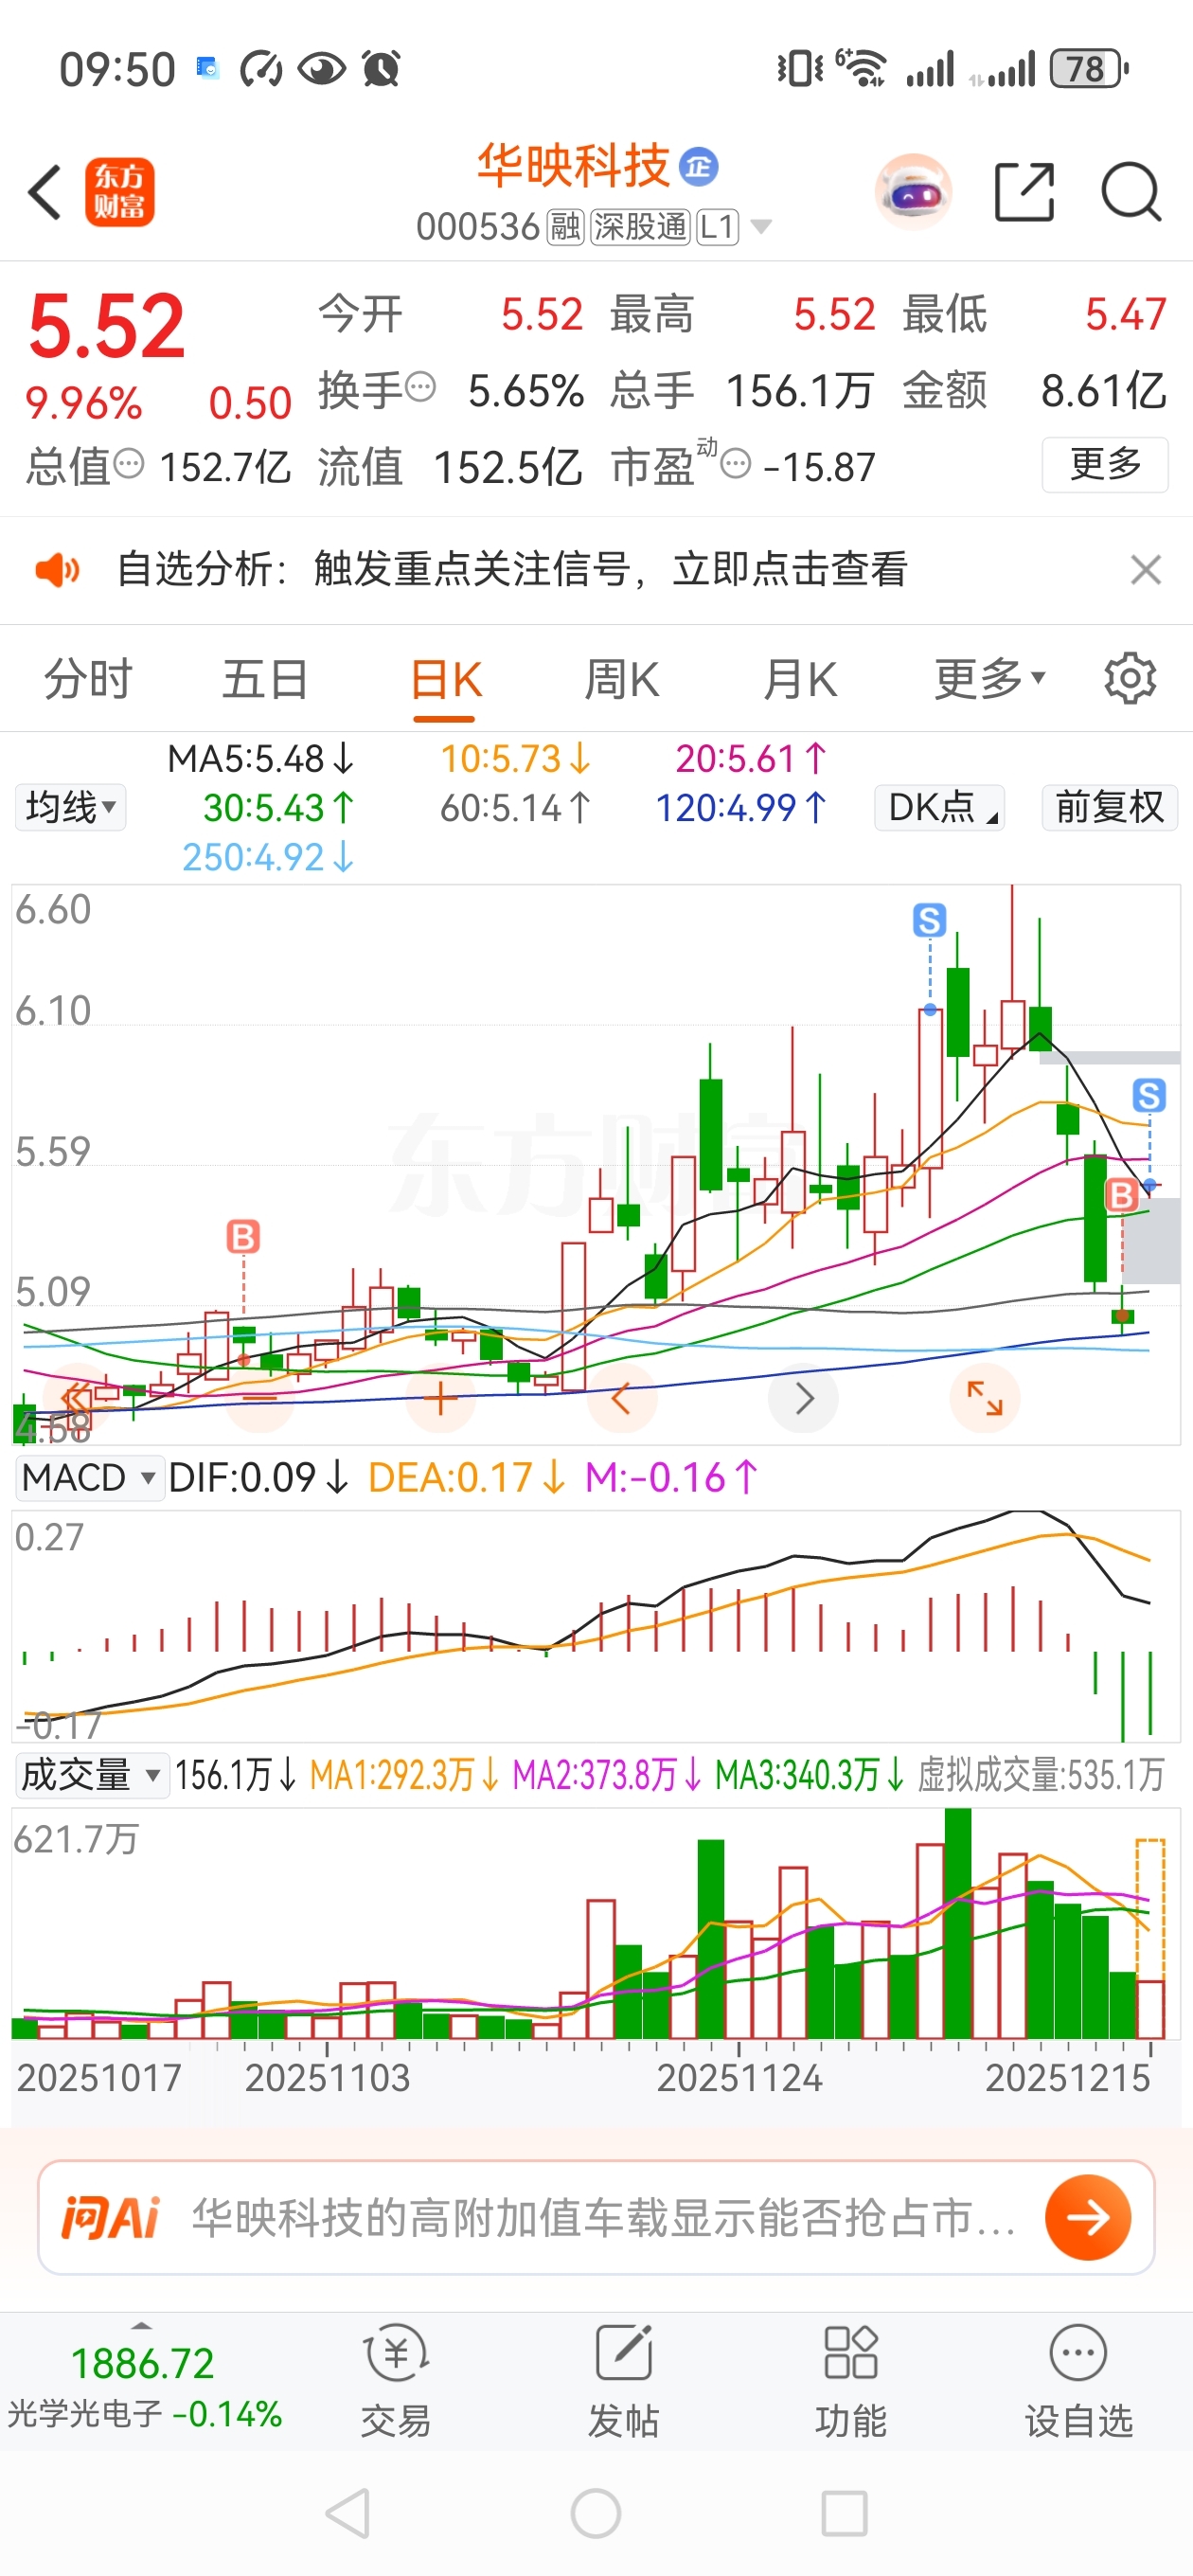The height and width of the screenshot is (2576, 1193).
Task: Tap the 融 margin badge
Action: click(565, 227)
